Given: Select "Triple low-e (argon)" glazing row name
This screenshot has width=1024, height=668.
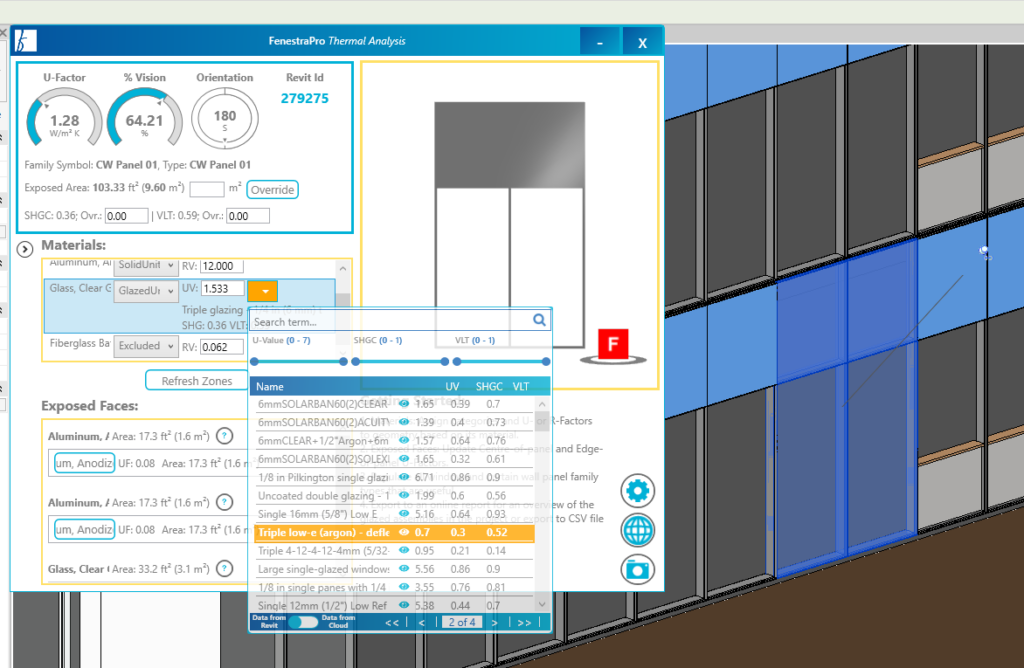Looking at the screenshot, I should (x=323, y=532).
